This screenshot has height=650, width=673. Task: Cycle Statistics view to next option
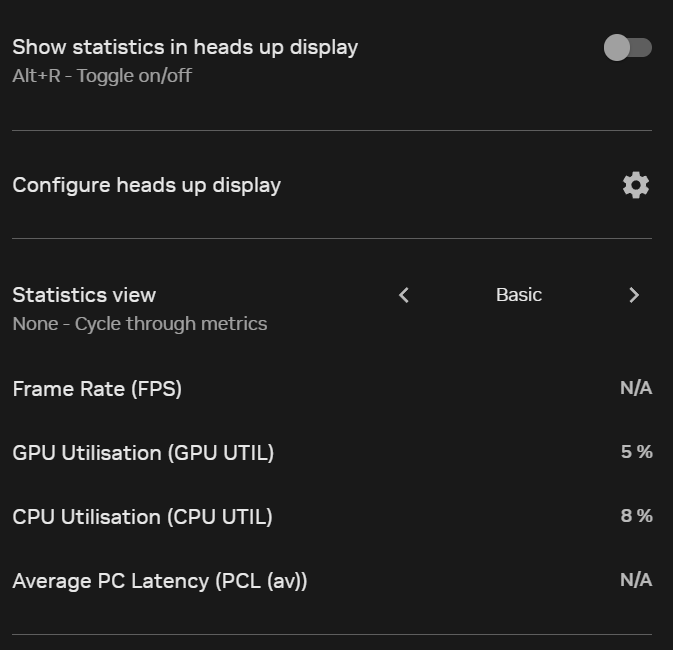(634, 295)
